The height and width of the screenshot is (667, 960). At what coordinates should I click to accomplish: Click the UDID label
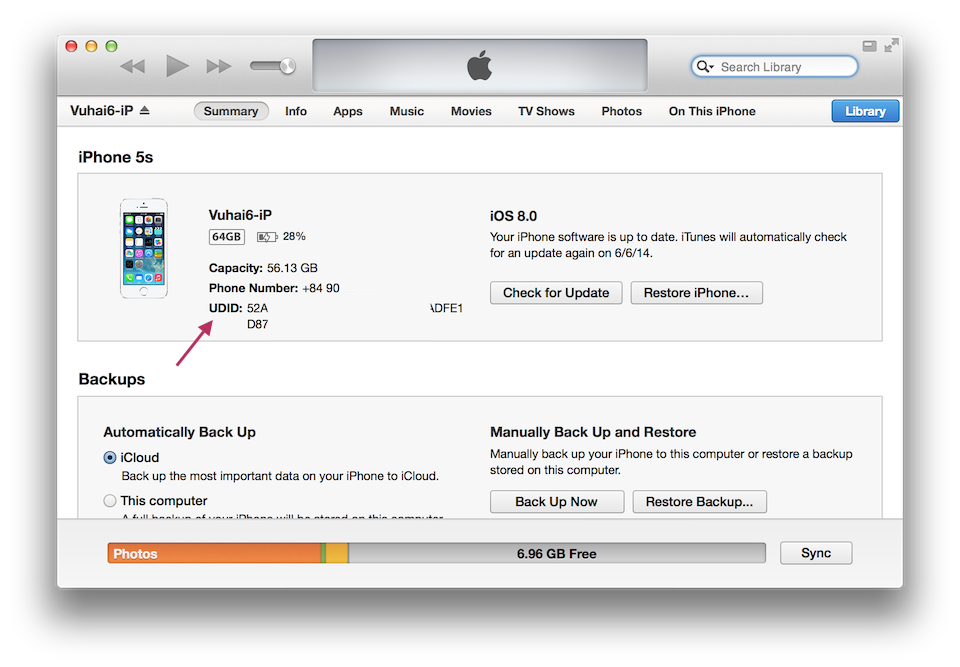click(225, 307)
